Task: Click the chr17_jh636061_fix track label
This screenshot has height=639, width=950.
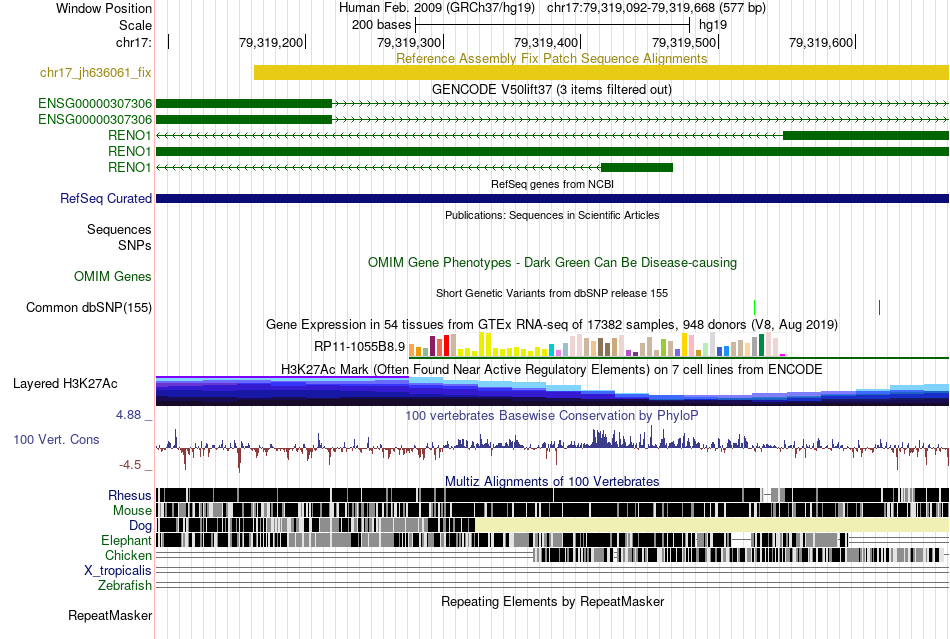Action: point(95,73)
